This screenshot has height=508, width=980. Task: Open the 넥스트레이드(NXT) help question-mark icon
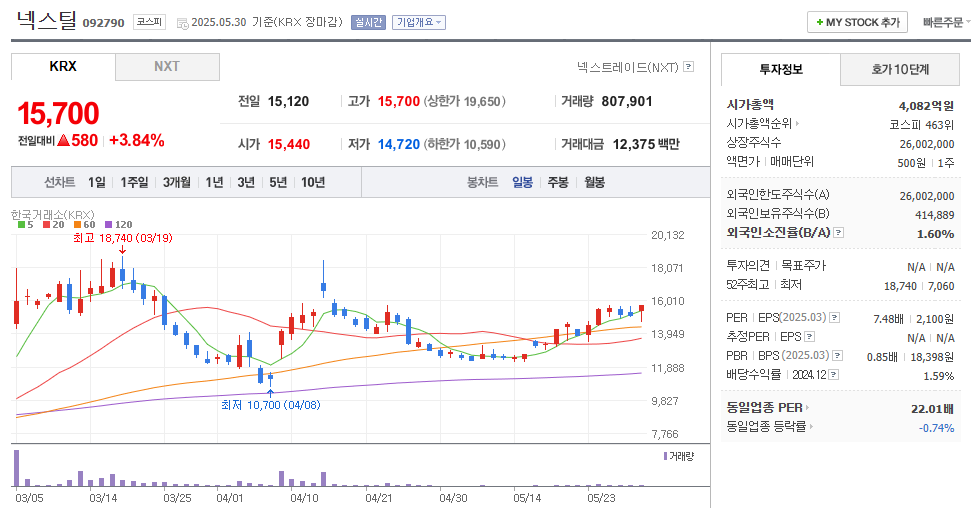pos(688,66)
